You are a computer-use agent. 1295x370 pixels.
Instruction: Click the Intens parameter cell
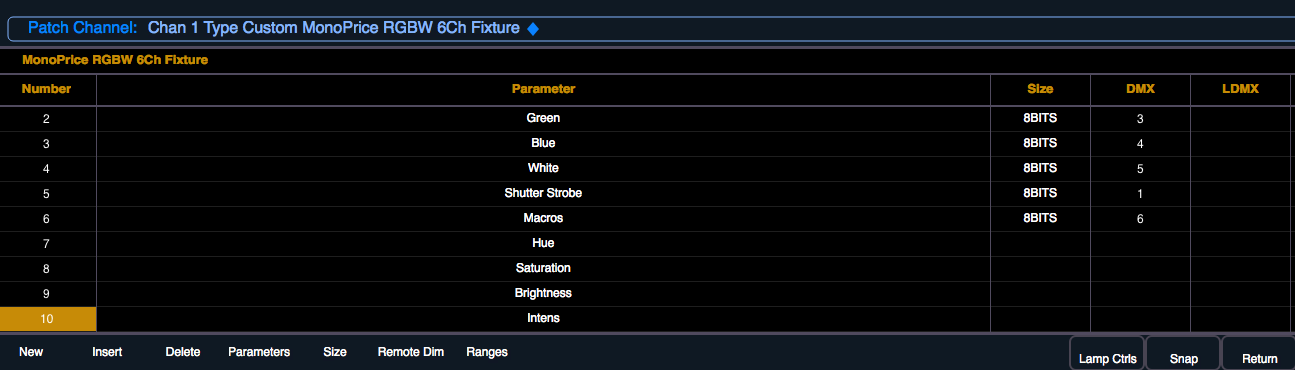543,319
